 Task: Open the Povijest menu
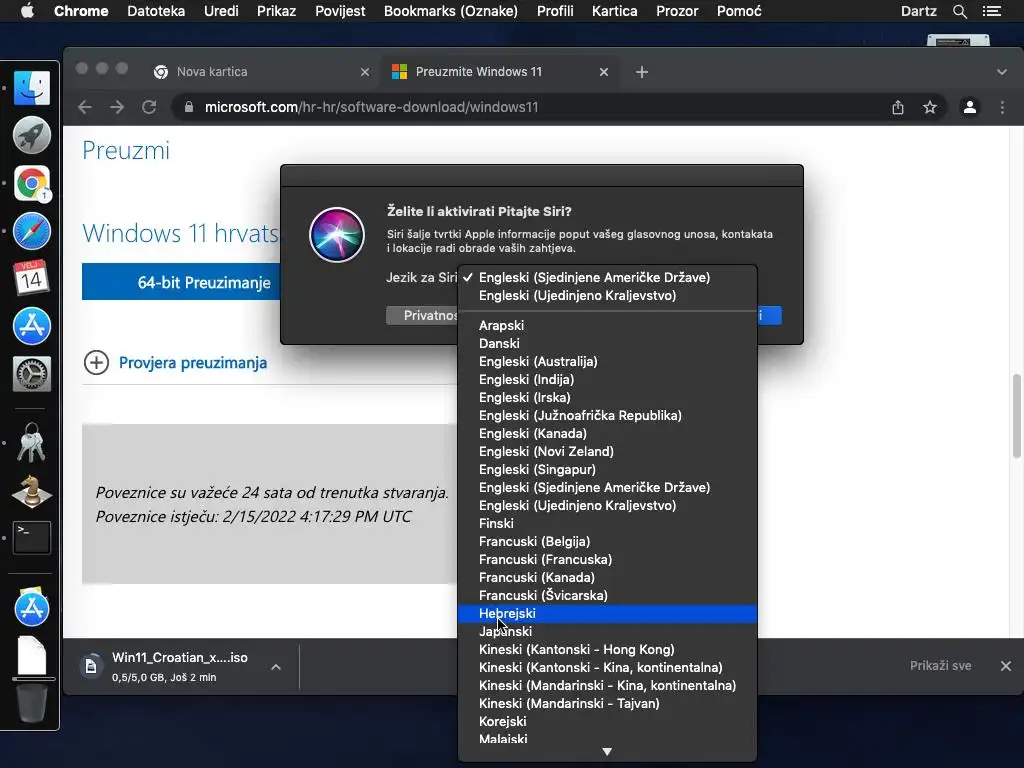340,11
